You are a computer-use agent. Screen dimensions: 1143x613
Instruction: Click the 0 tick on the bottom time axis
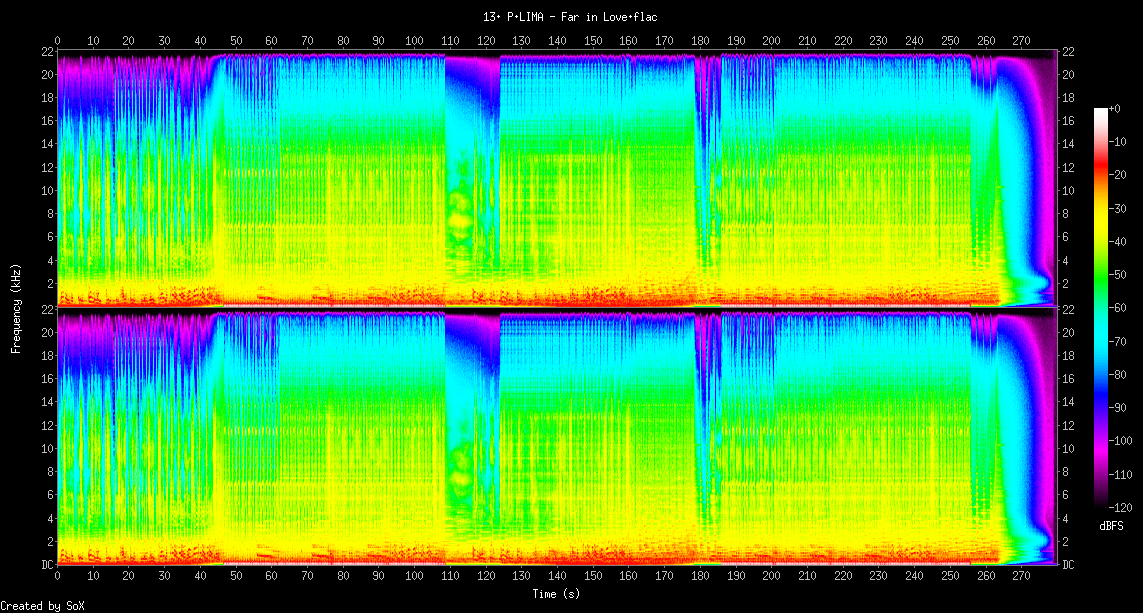click(x=58, y=577)
